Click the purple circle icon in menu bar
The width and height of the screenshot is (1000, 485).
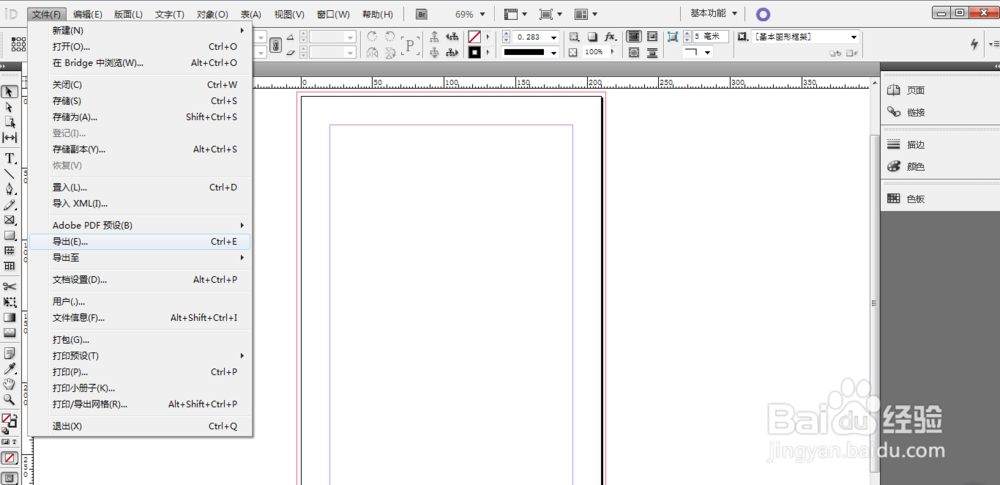coord(763,14)
